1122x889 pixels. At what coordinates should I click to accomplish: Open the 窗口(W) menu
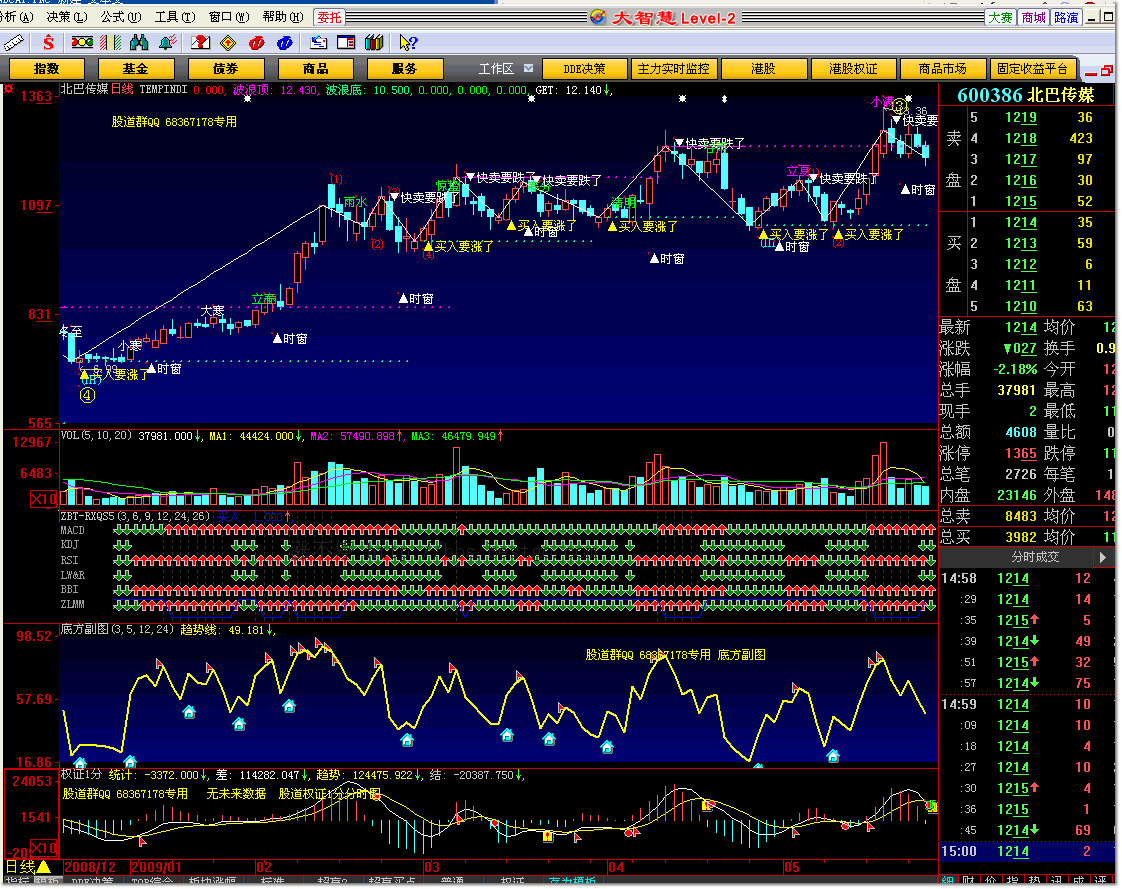click(x=229, y=17)
